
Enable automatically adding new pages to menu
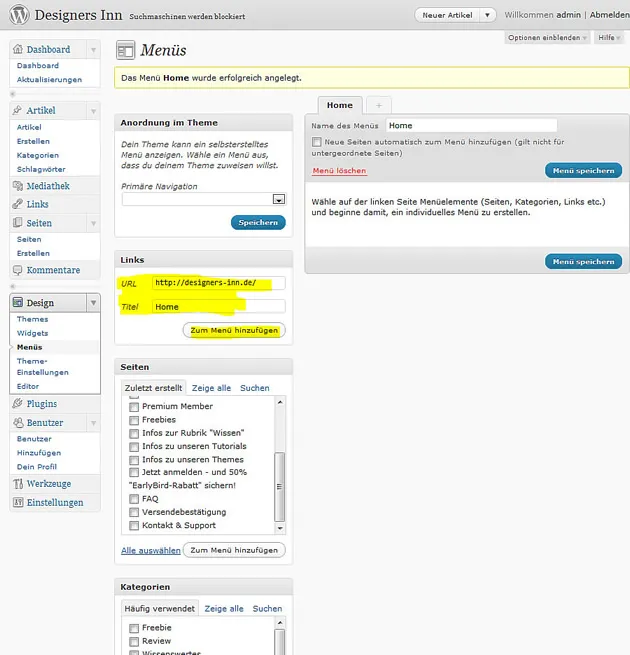click(317, 142)
